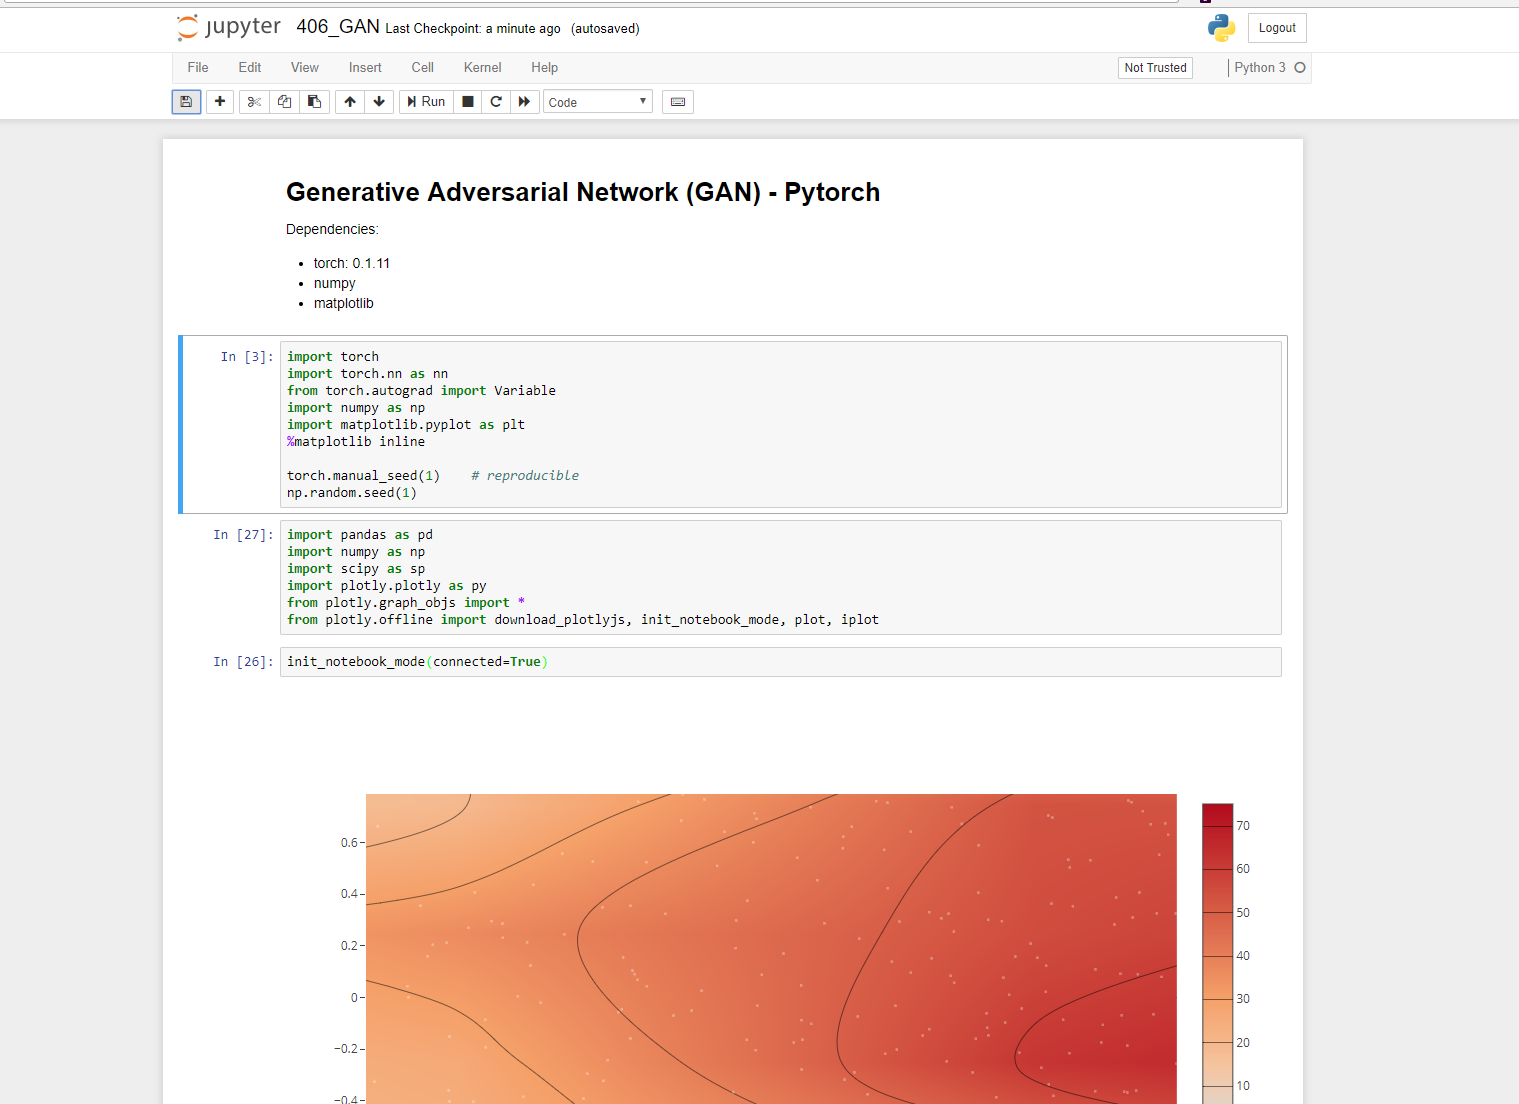1519x1104 pixels.
Task: Open the Cell menu
Action: click(x=421, y=67)
